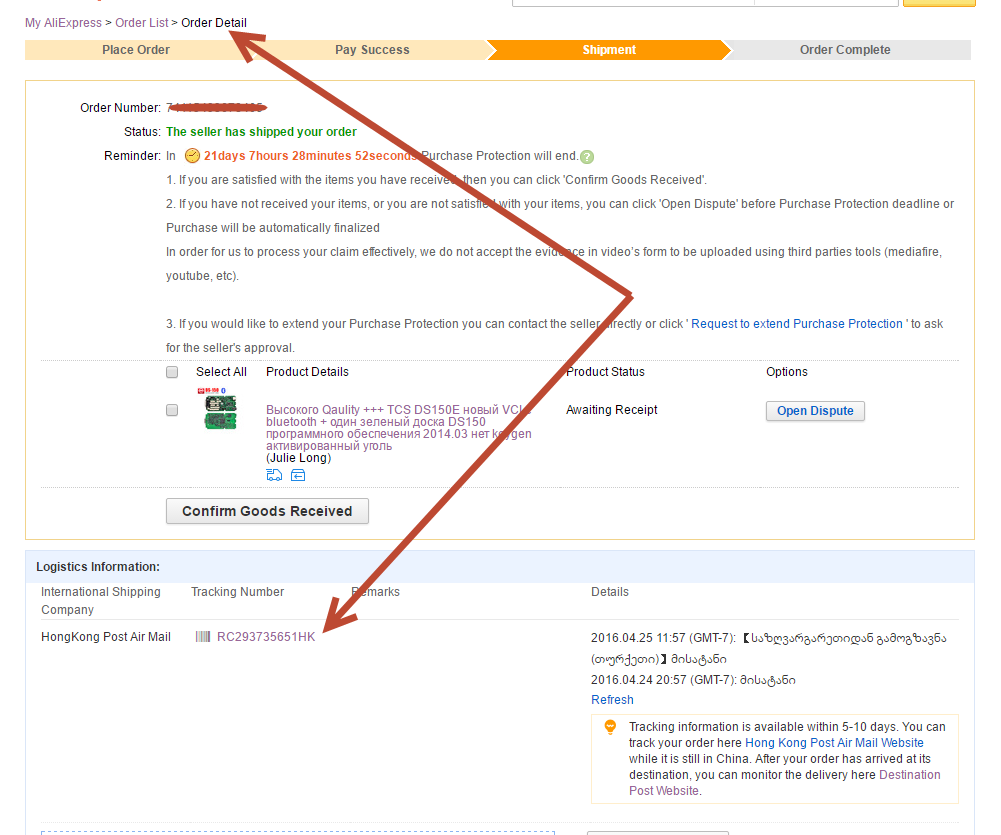Click the Tracking Number column header

[x=237, y=592]
